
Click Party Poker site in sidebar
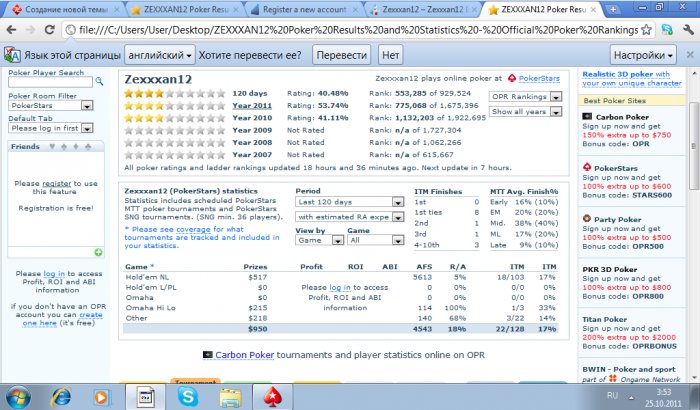(617, 219)
